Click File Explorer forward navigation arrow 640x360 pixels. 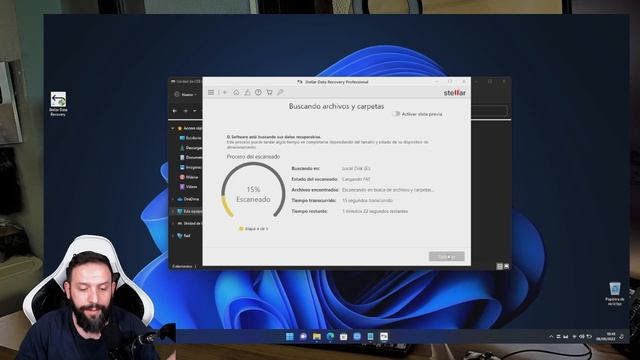(185, 111)
